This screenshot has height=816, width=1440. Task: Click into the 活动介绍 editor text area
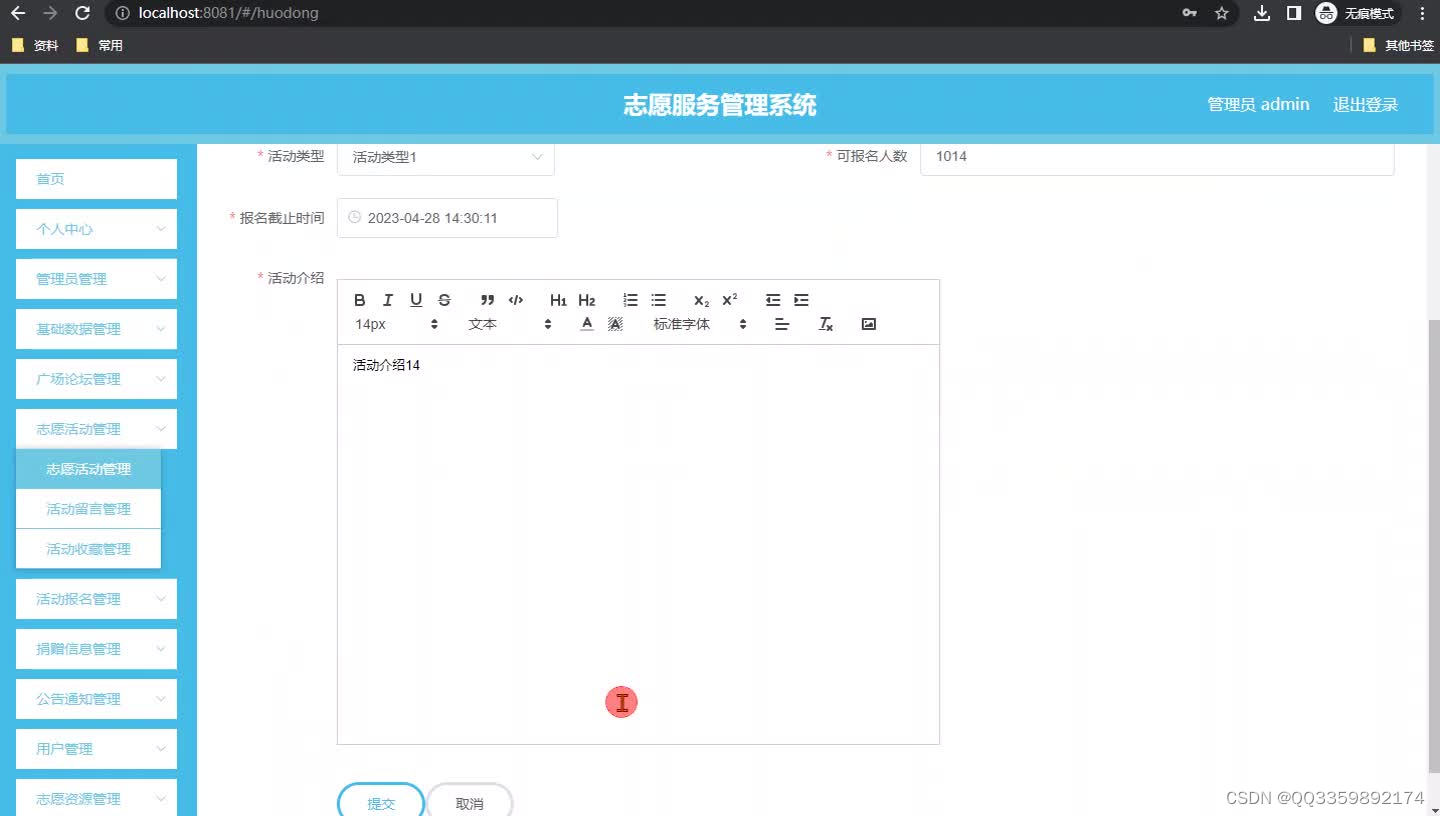coord(638,544)
